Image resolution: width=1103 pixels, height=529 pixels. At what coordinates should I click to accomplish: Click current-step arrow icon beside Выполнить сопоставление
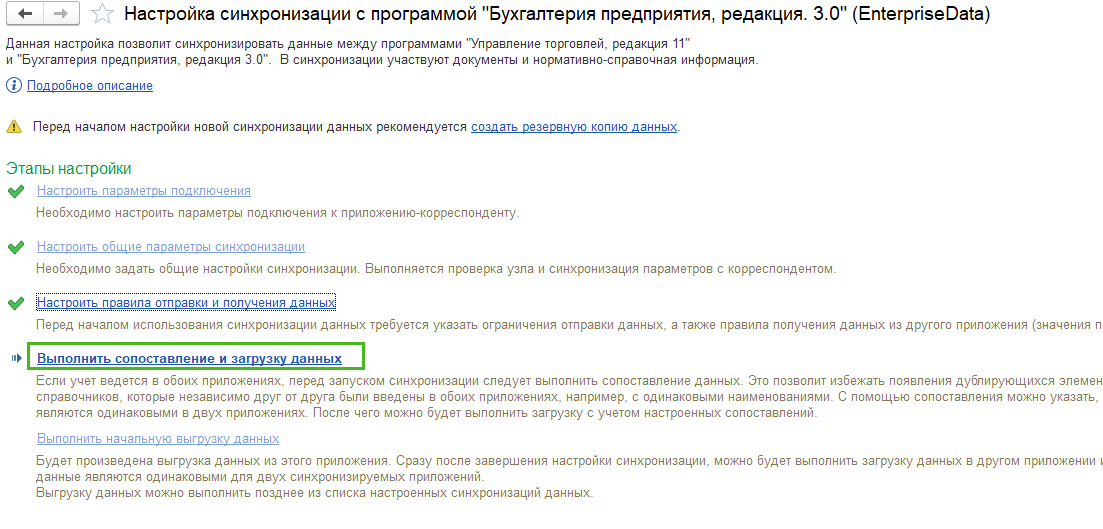[17, 359]
